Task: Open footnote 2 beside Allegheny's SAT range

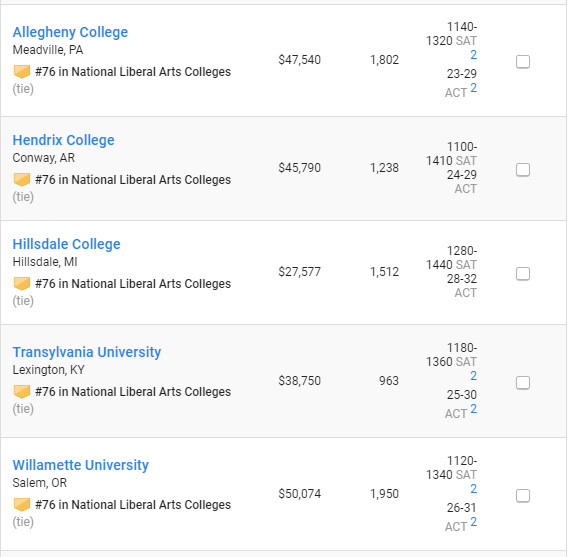Action: pyautogui.click(x=474, y=55)
